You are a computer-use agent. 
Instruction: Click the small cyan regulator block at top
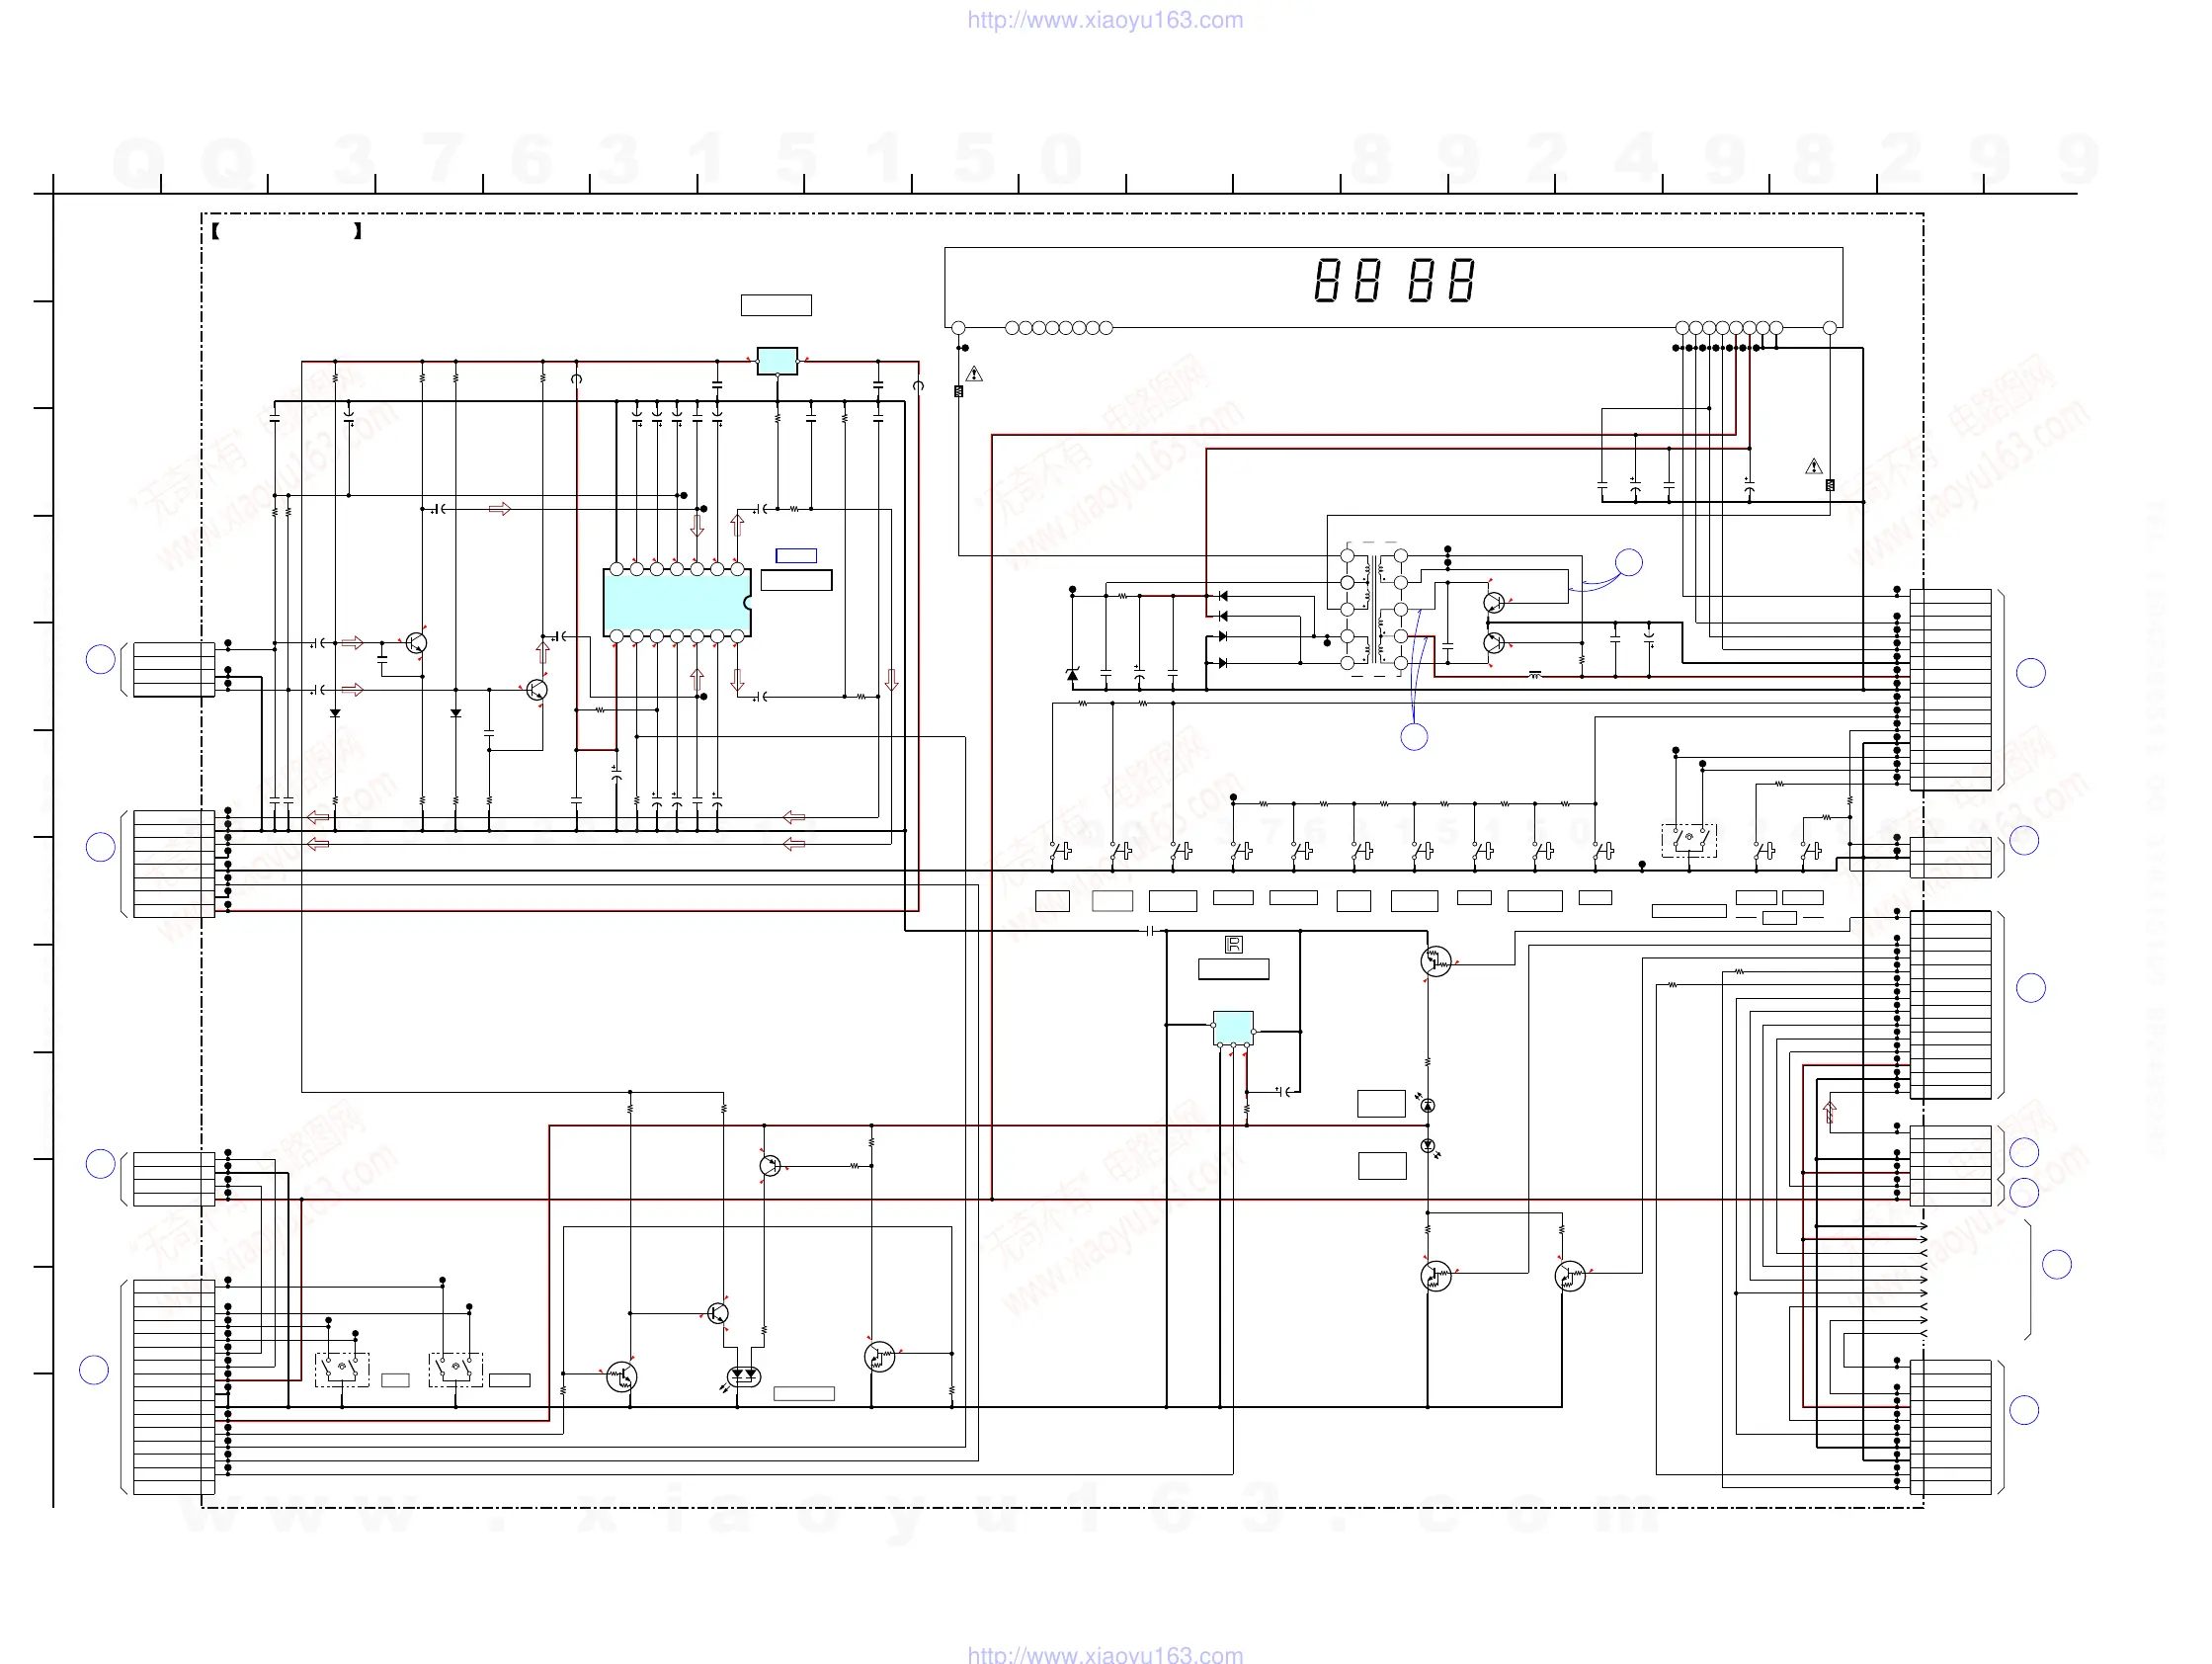[x=777, y=361]
